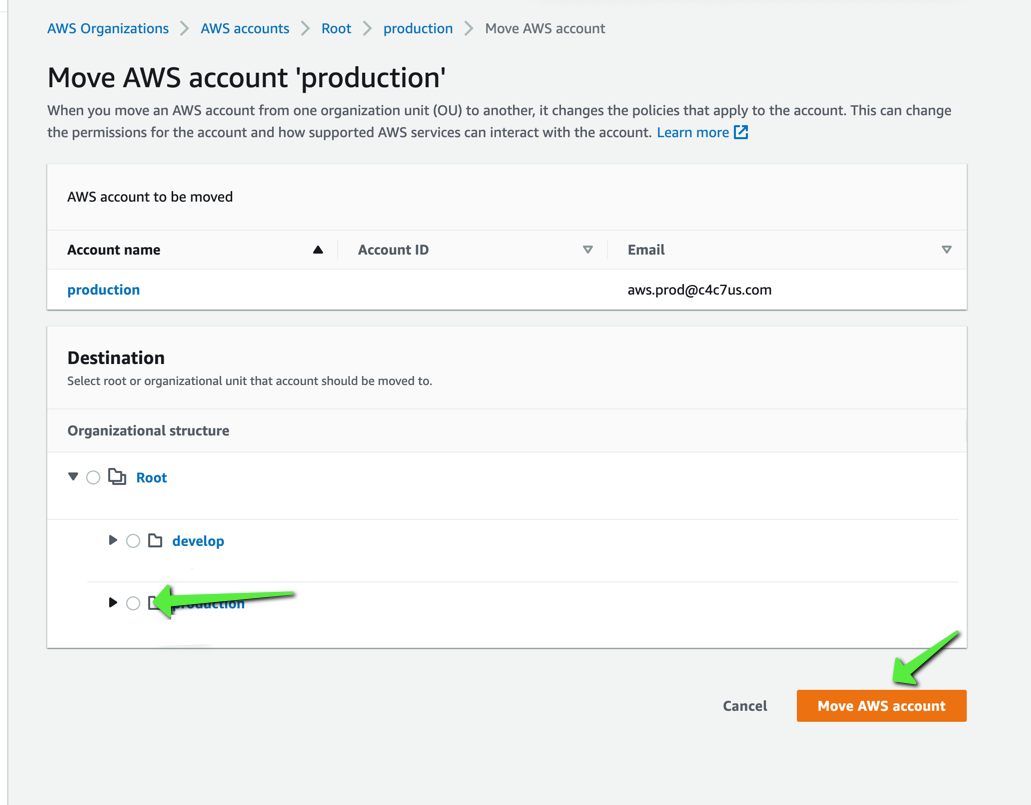Expand the production organizational unit
The height and width of the screenshot is (805, 1031).
pyautogui.click(x=112, y=602)
